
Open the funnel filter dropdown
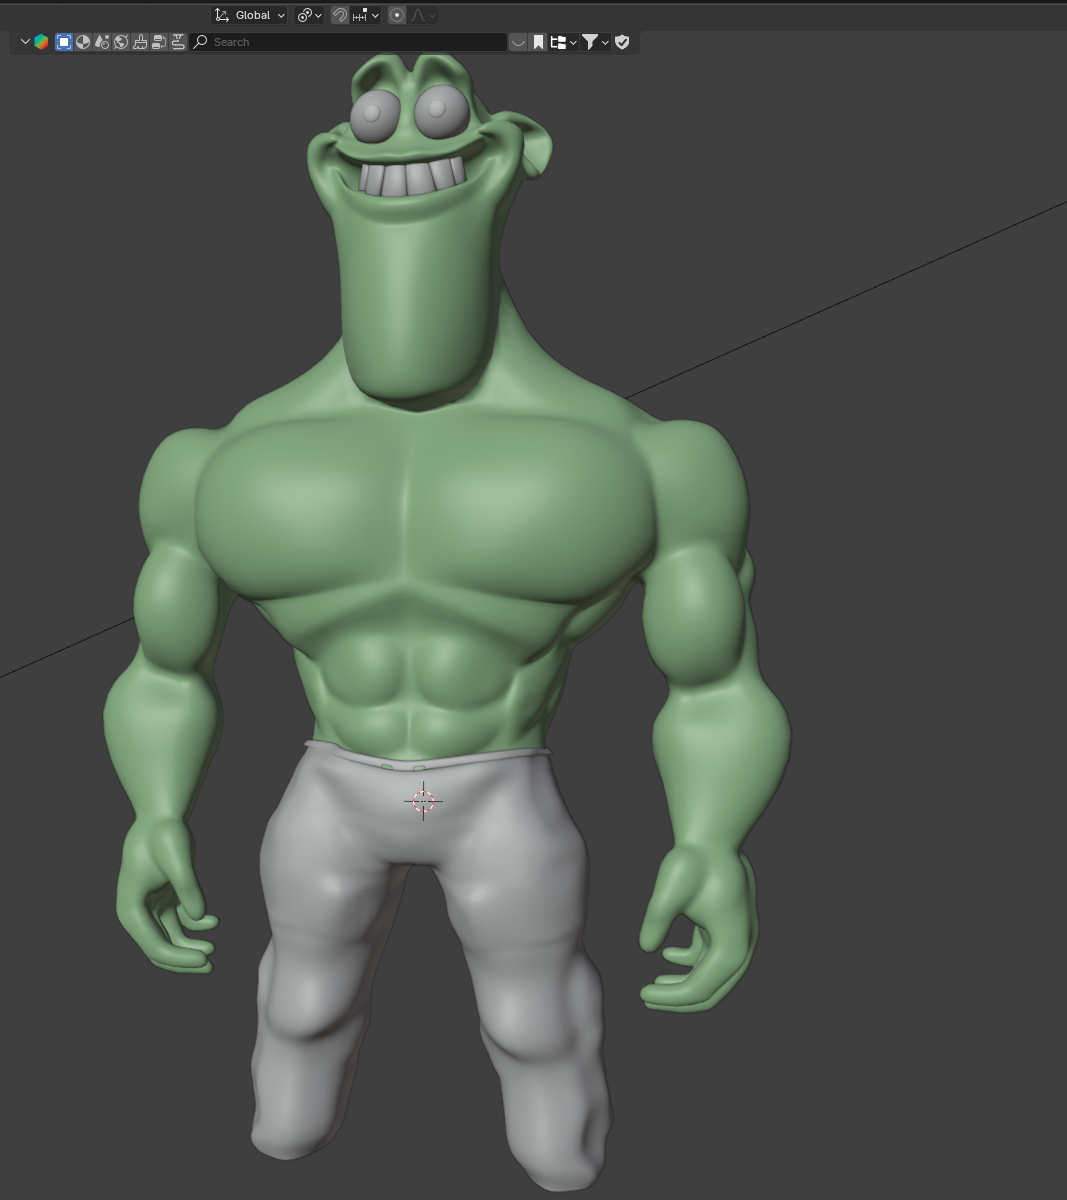[x=595, y=42]
